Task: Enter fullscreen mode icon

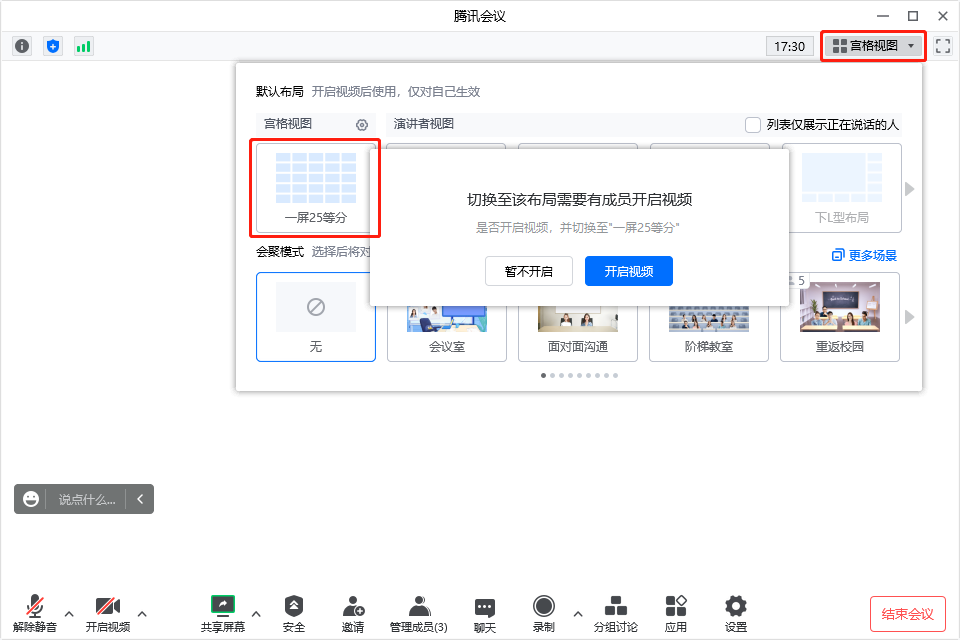Action: (943, 46)
